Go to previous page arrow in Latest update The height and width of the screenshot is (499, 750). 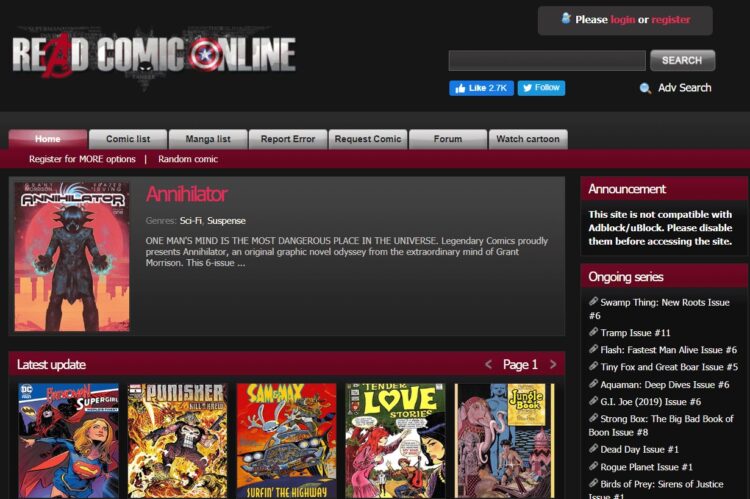click(x=488, y=365)
